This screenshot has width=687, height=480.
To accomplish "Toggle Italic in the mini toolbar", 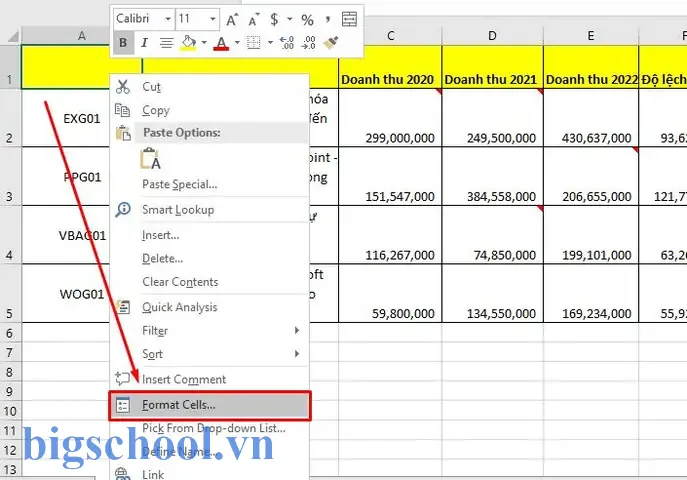I will 144,42.
